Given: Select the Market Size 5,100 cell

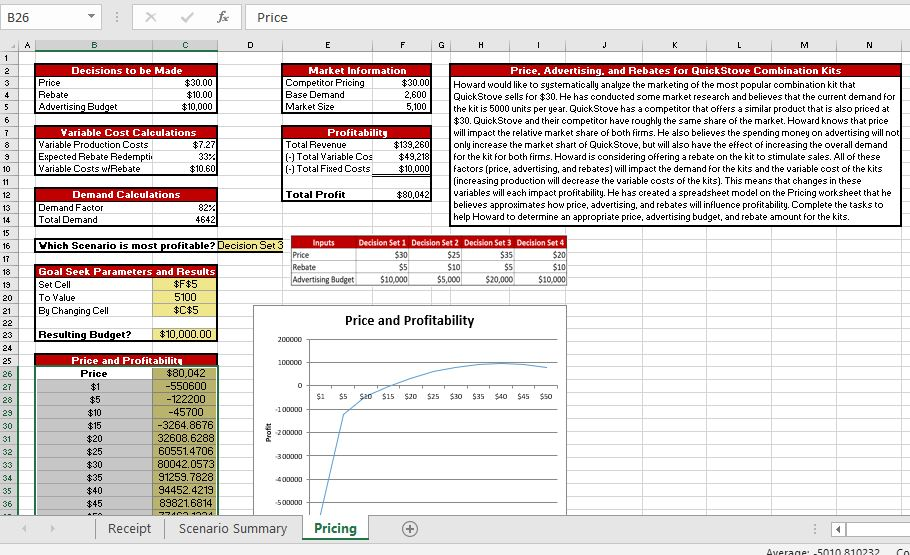Looking at the screenshot, I should pyautogui.click(x=402, y=107).
